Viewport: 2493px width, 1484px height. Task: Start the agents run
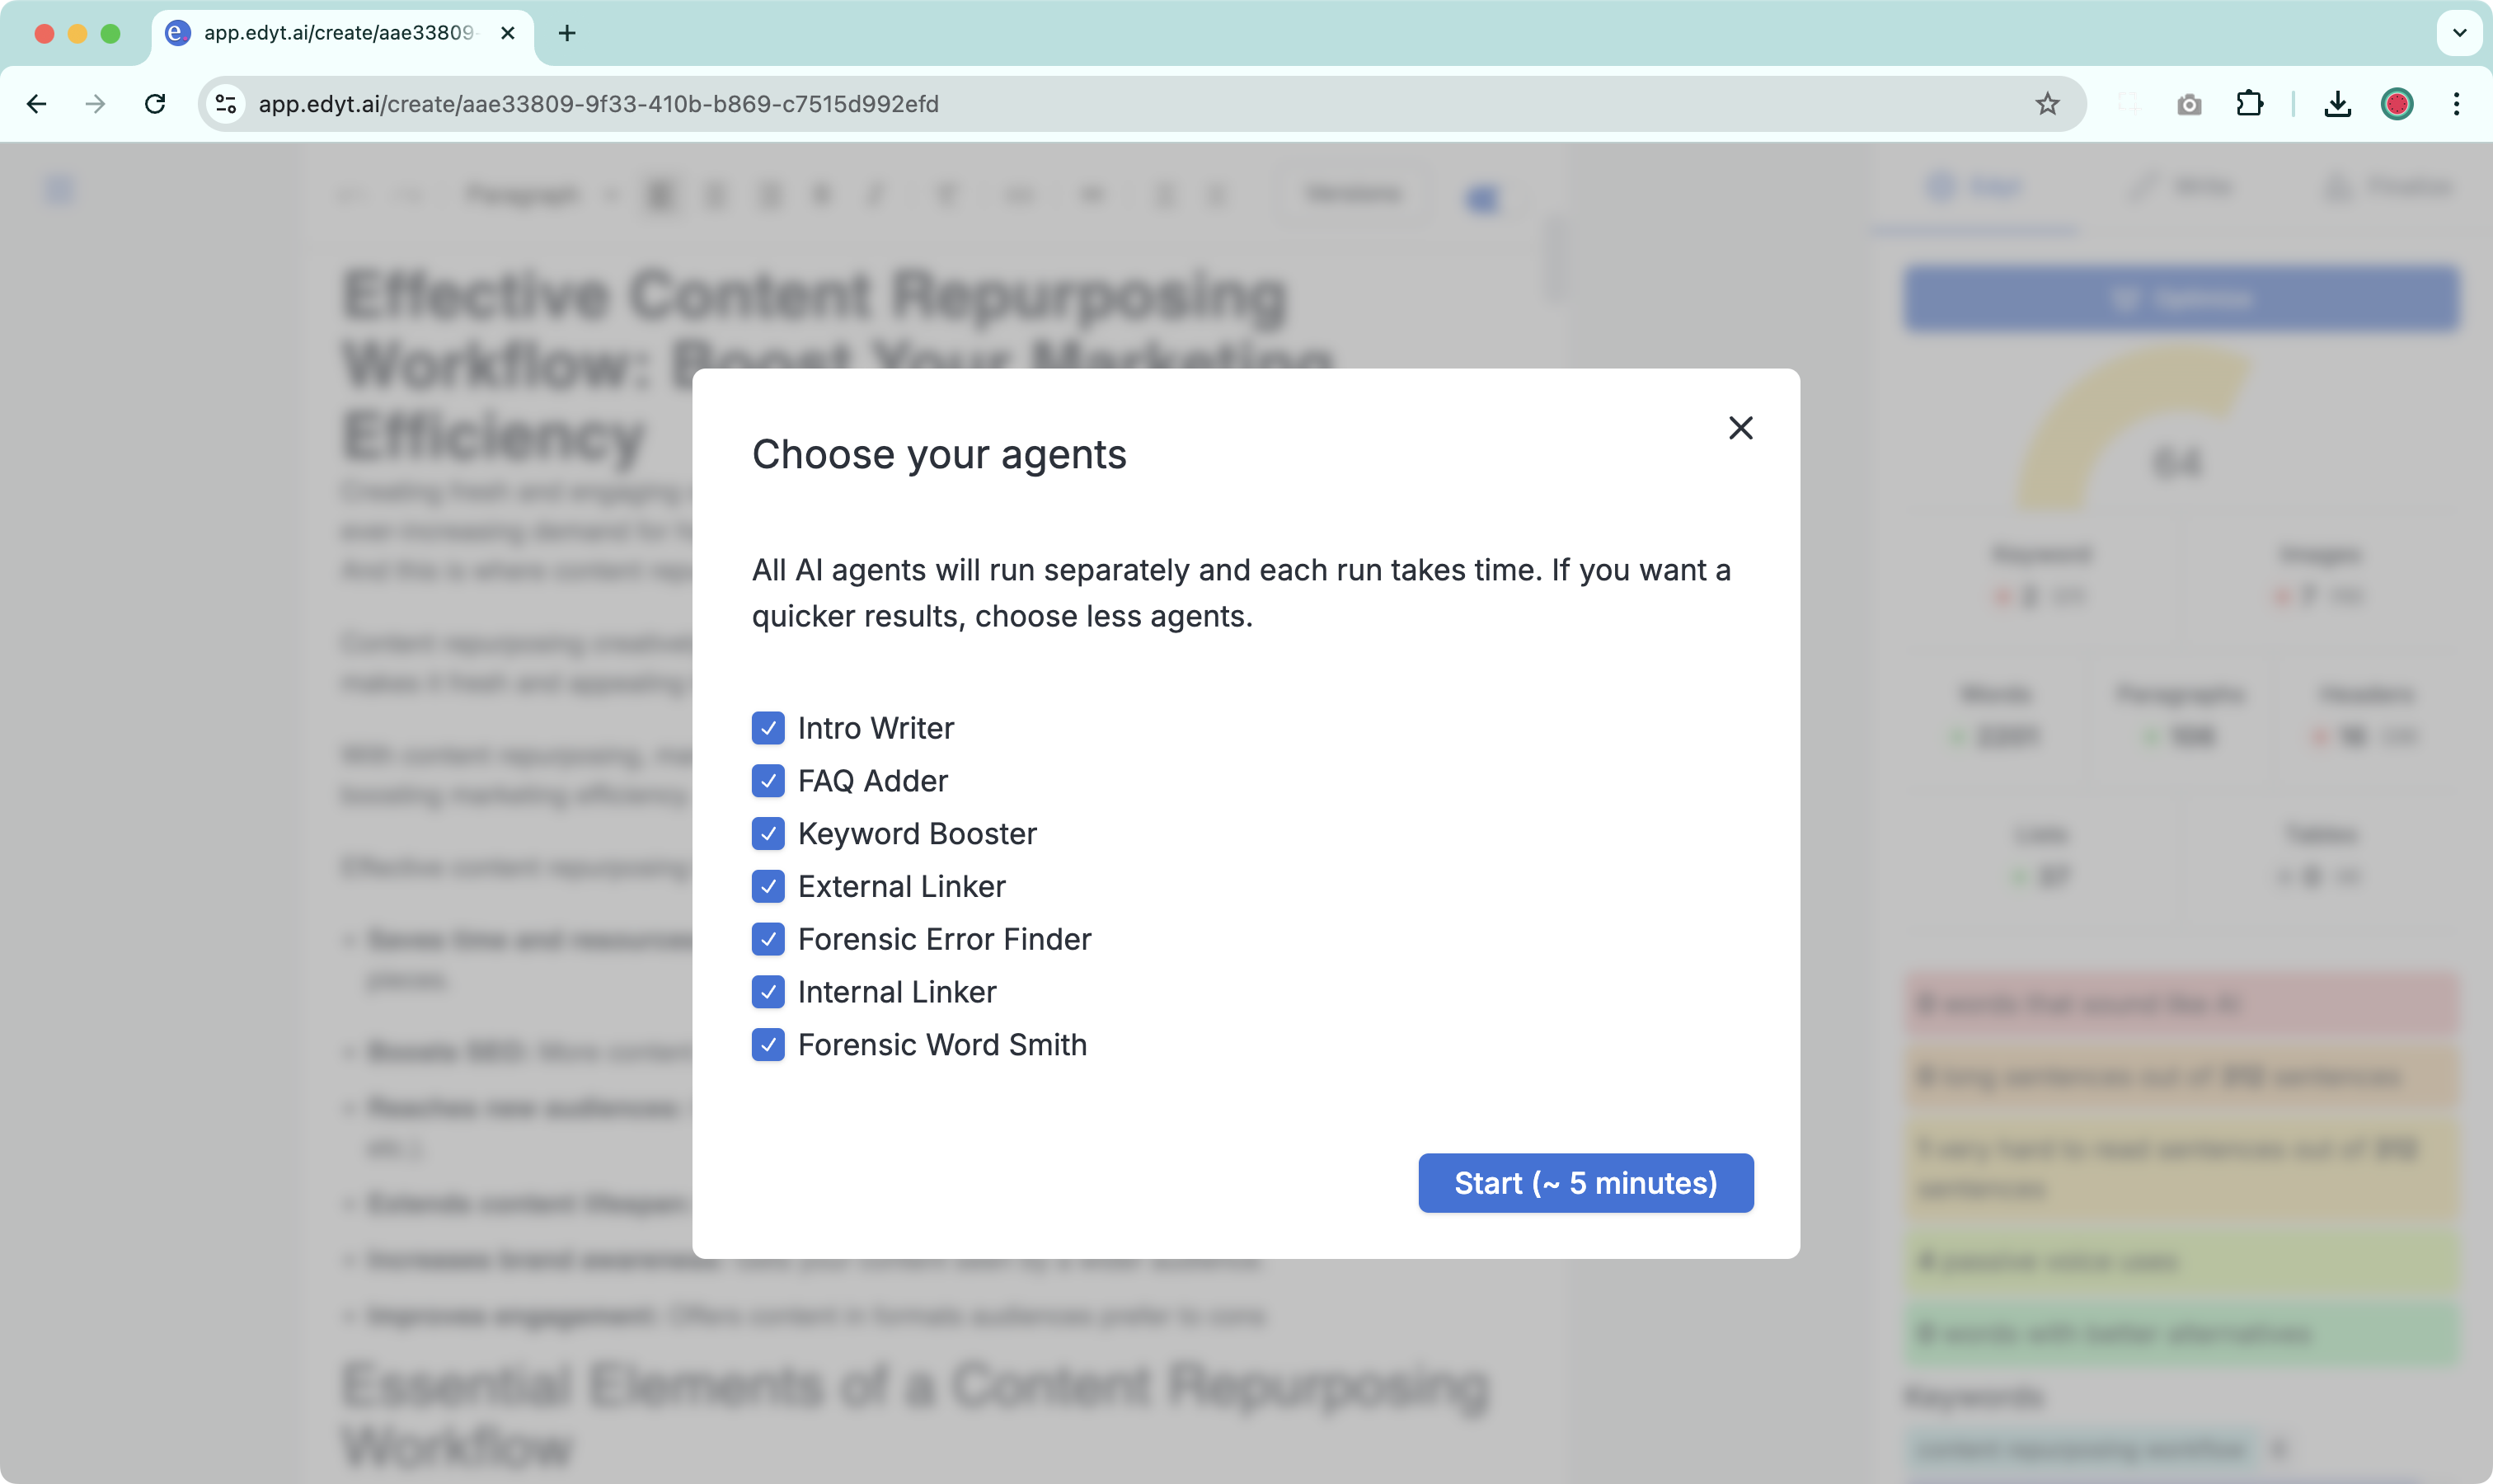coord(1584,1183)
